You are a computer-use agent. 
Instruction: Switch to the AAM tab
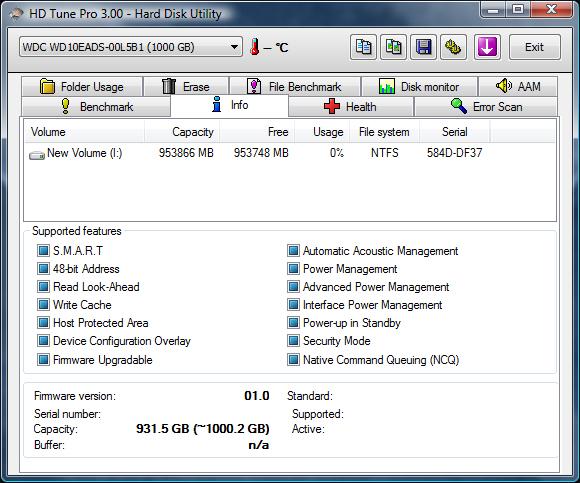click(x=518, y=87)
